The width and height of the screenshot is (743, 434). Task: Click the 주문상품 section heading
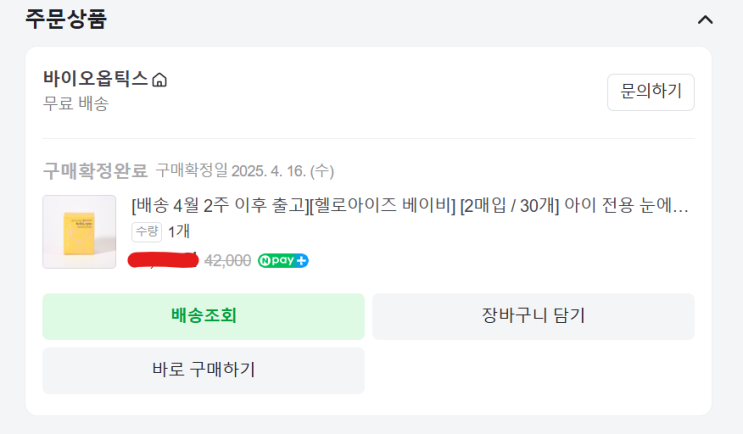(x=66, y=18)
